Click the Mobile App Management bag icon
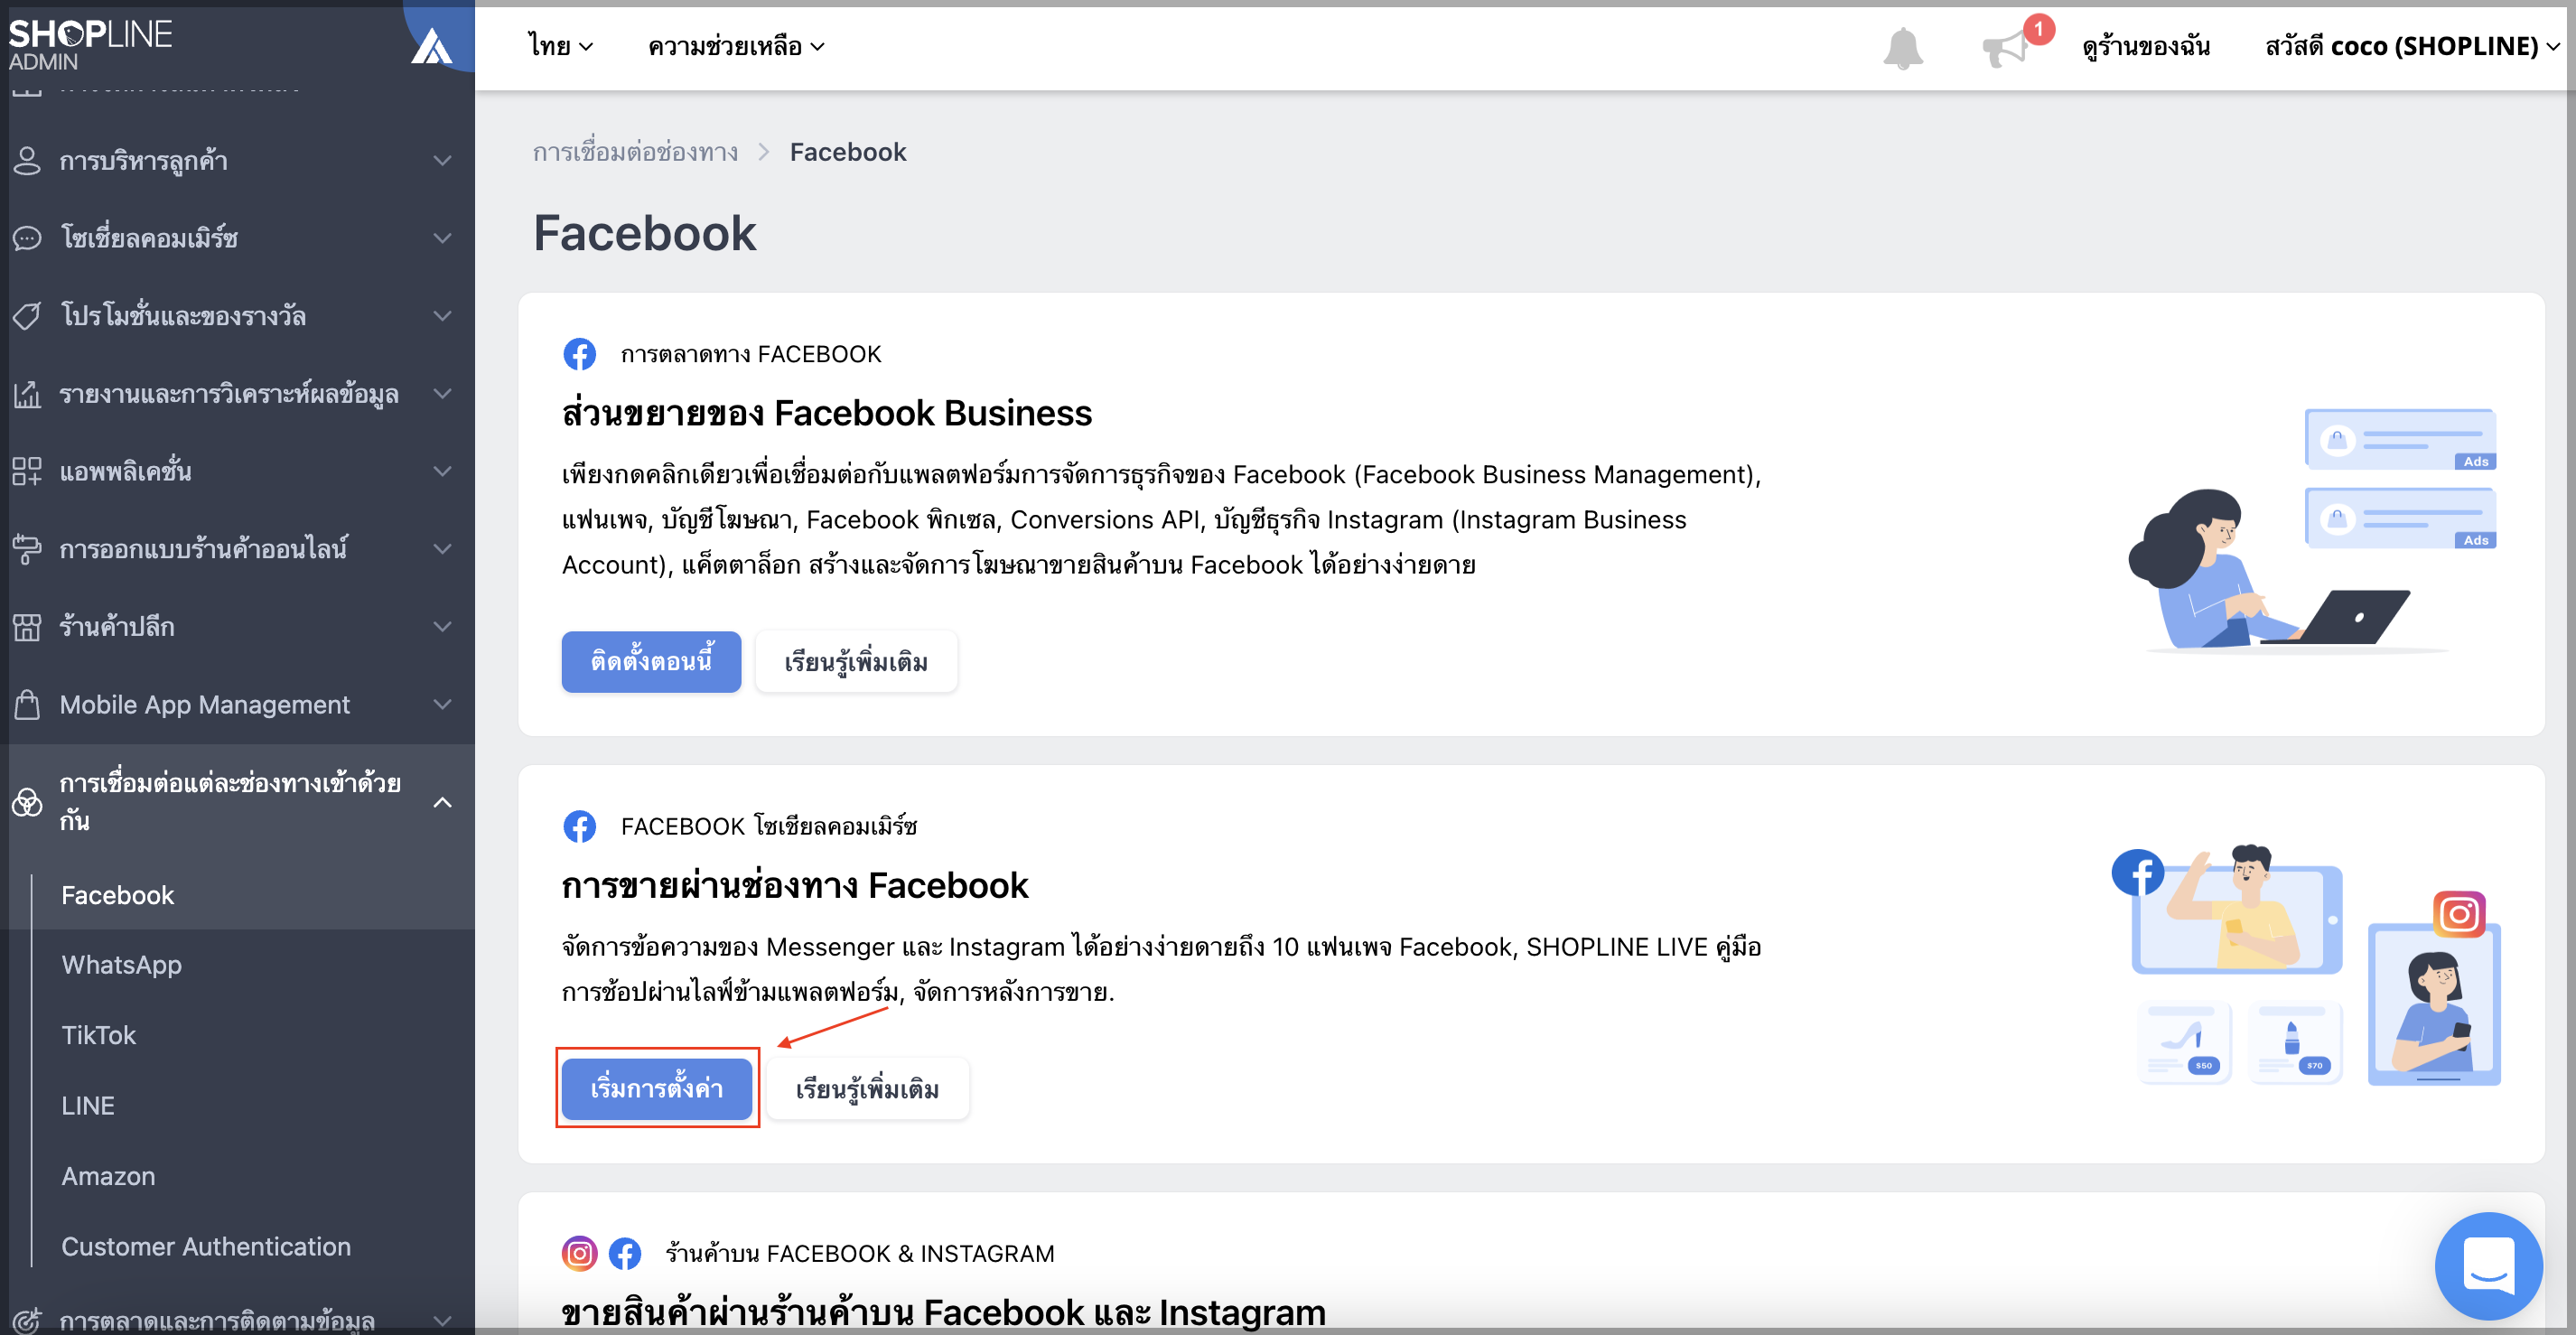 click(27, 704)
